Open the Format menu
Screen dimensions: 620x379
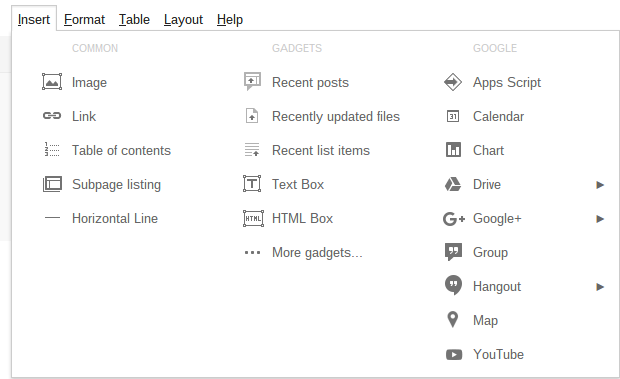point(84,19)
